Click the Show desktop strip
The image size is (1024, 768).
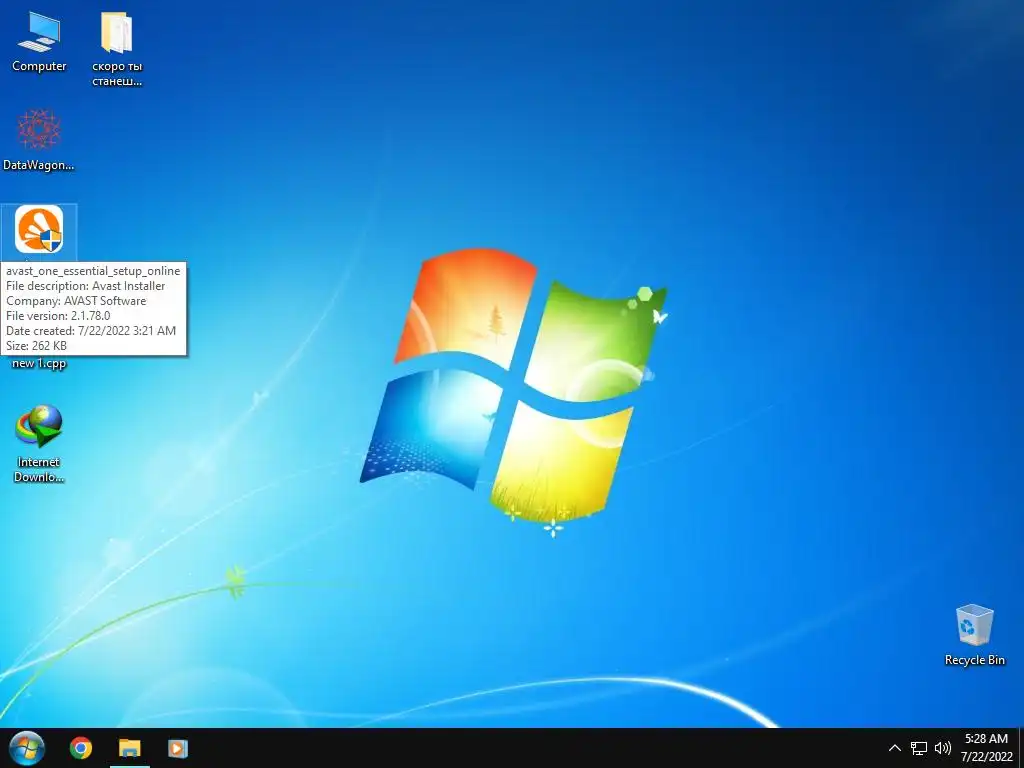click(x=1021, y=748)
